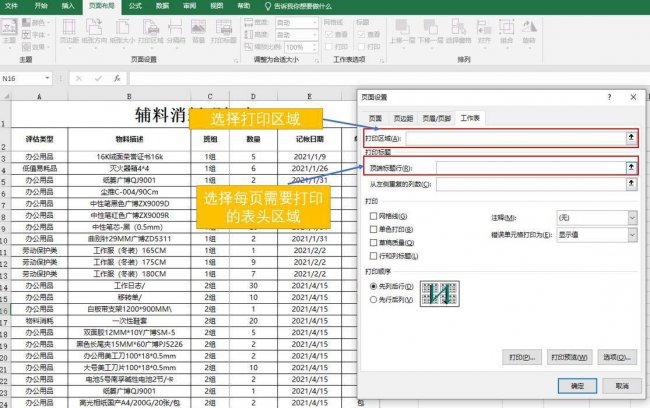Open the 视图 ribbon tab
The width and height of the screenshot is (650, 408).
pos(216,6)
